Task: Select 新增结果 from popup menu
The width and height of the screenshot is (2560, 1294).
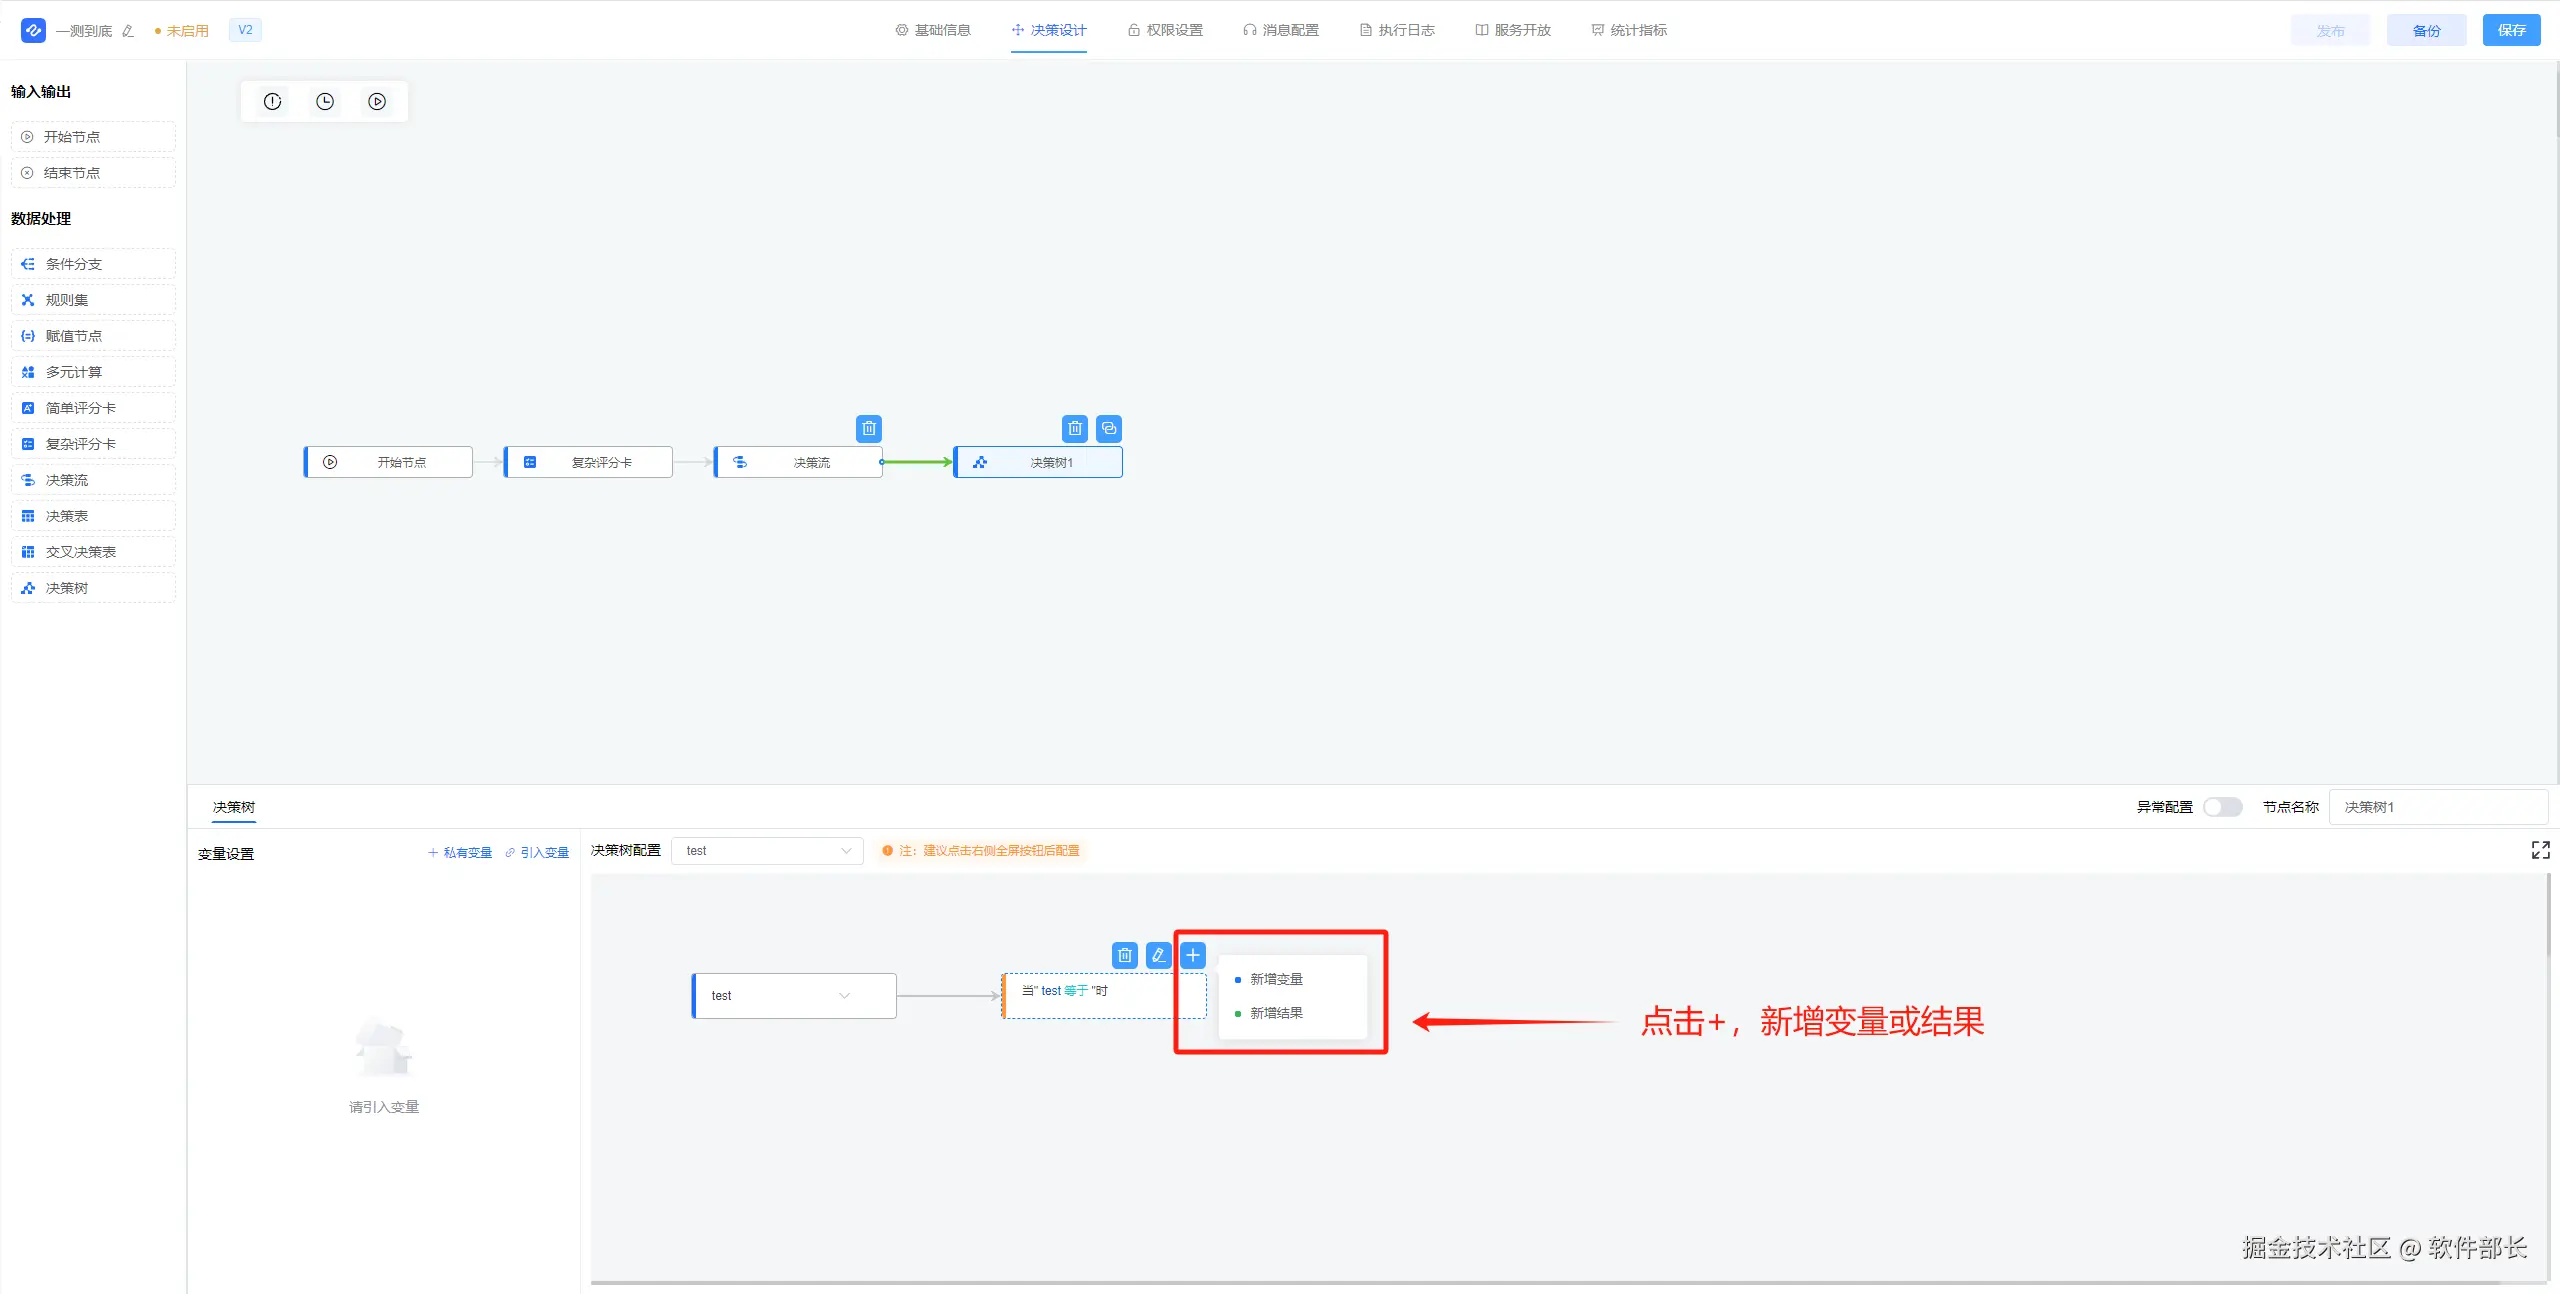Action: (x=1276, y=1013)
